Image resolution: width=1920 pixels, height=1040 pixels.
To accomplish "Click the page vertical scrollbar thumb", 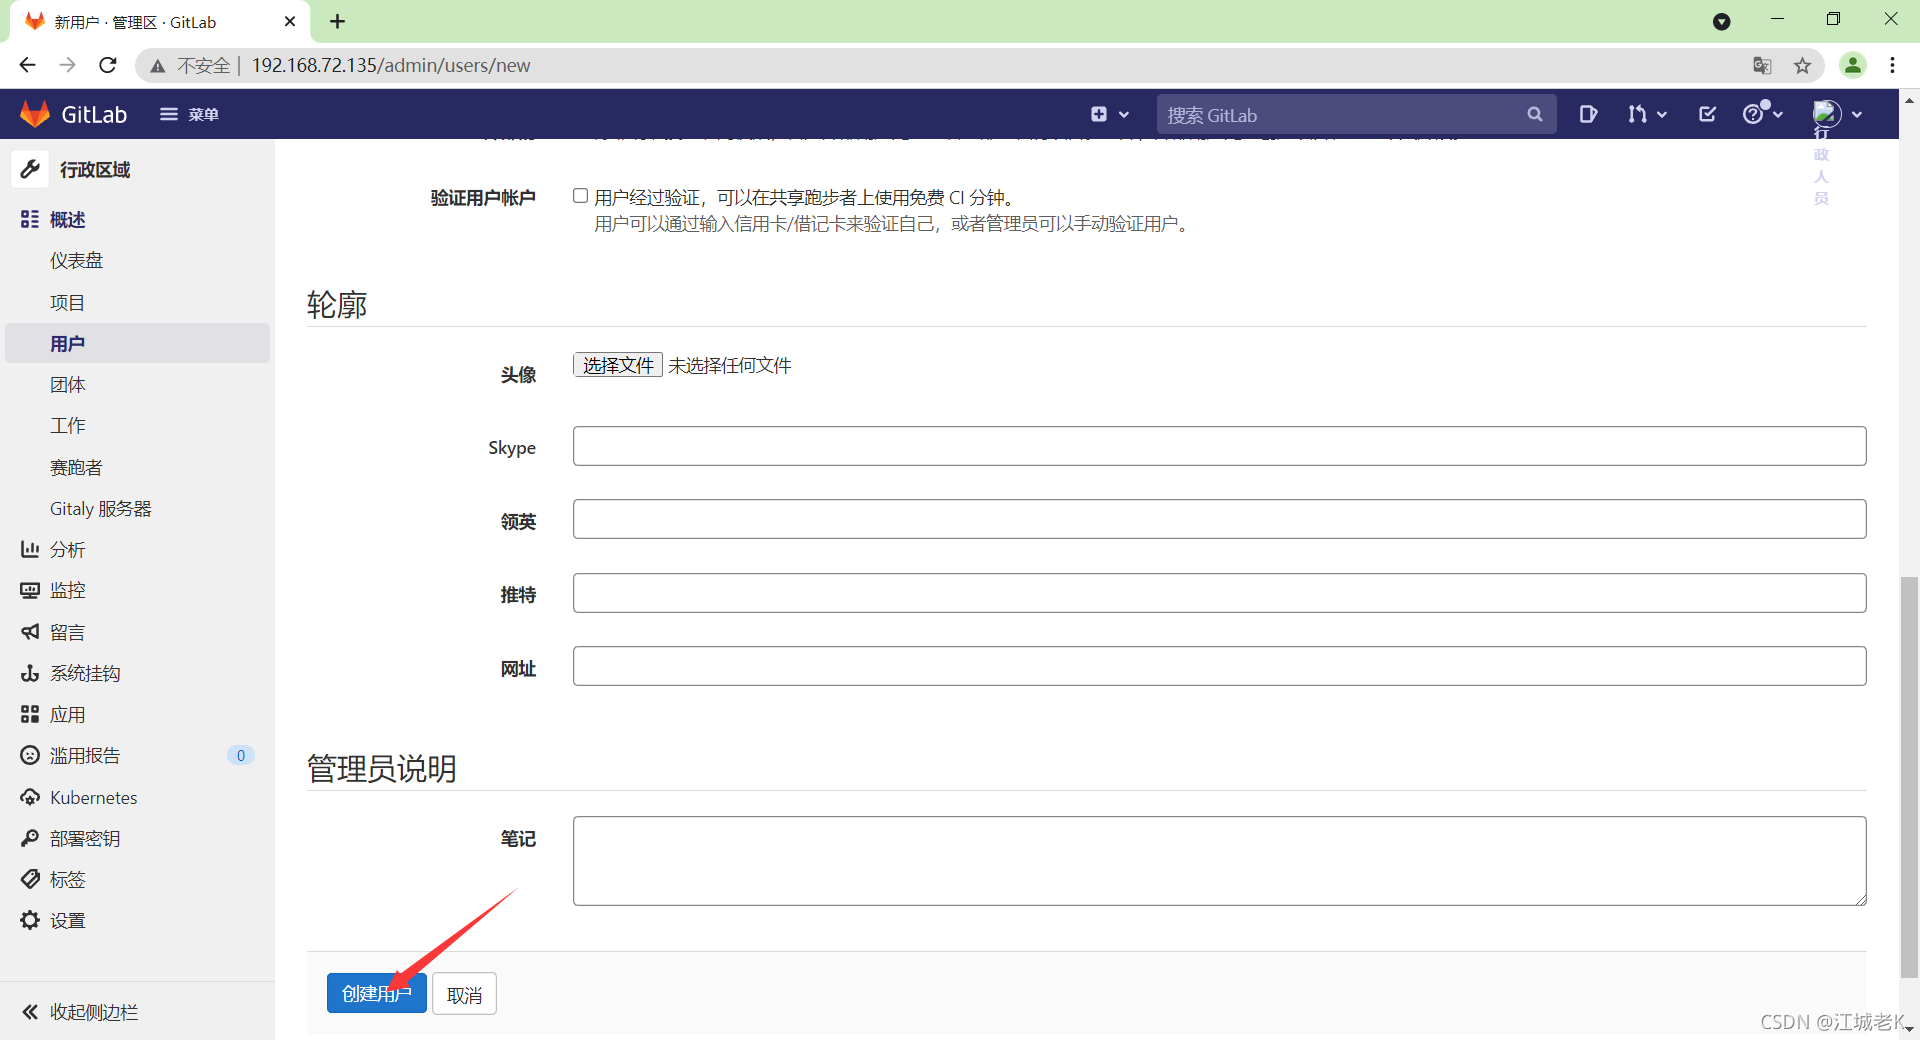I will 1909,776.
